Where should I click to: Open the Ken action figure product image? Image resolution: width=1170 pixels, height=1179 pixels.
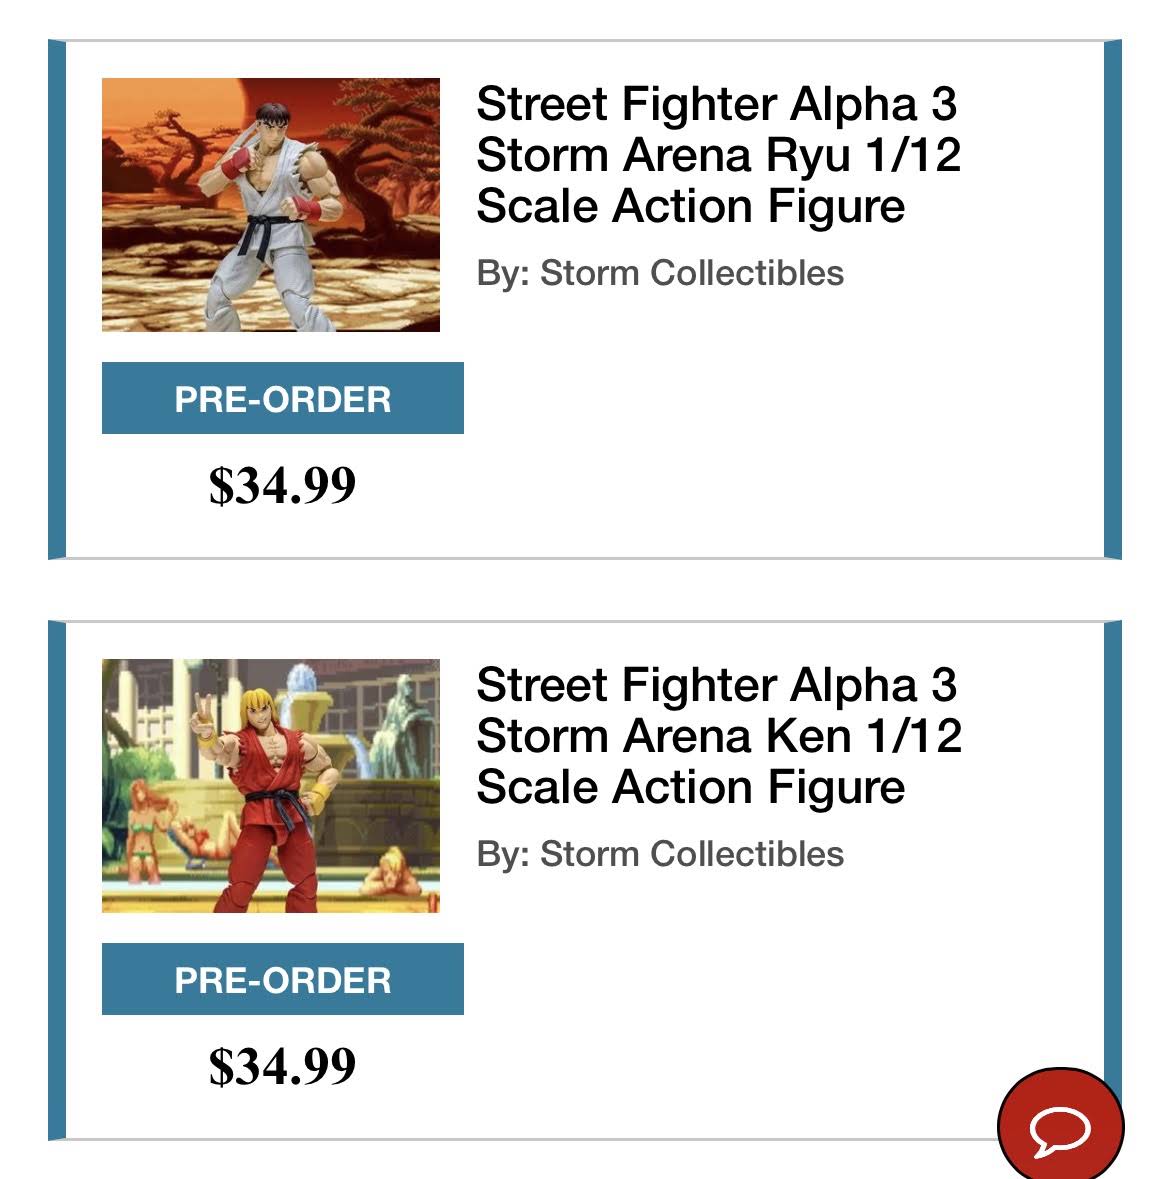pos(271,786)
